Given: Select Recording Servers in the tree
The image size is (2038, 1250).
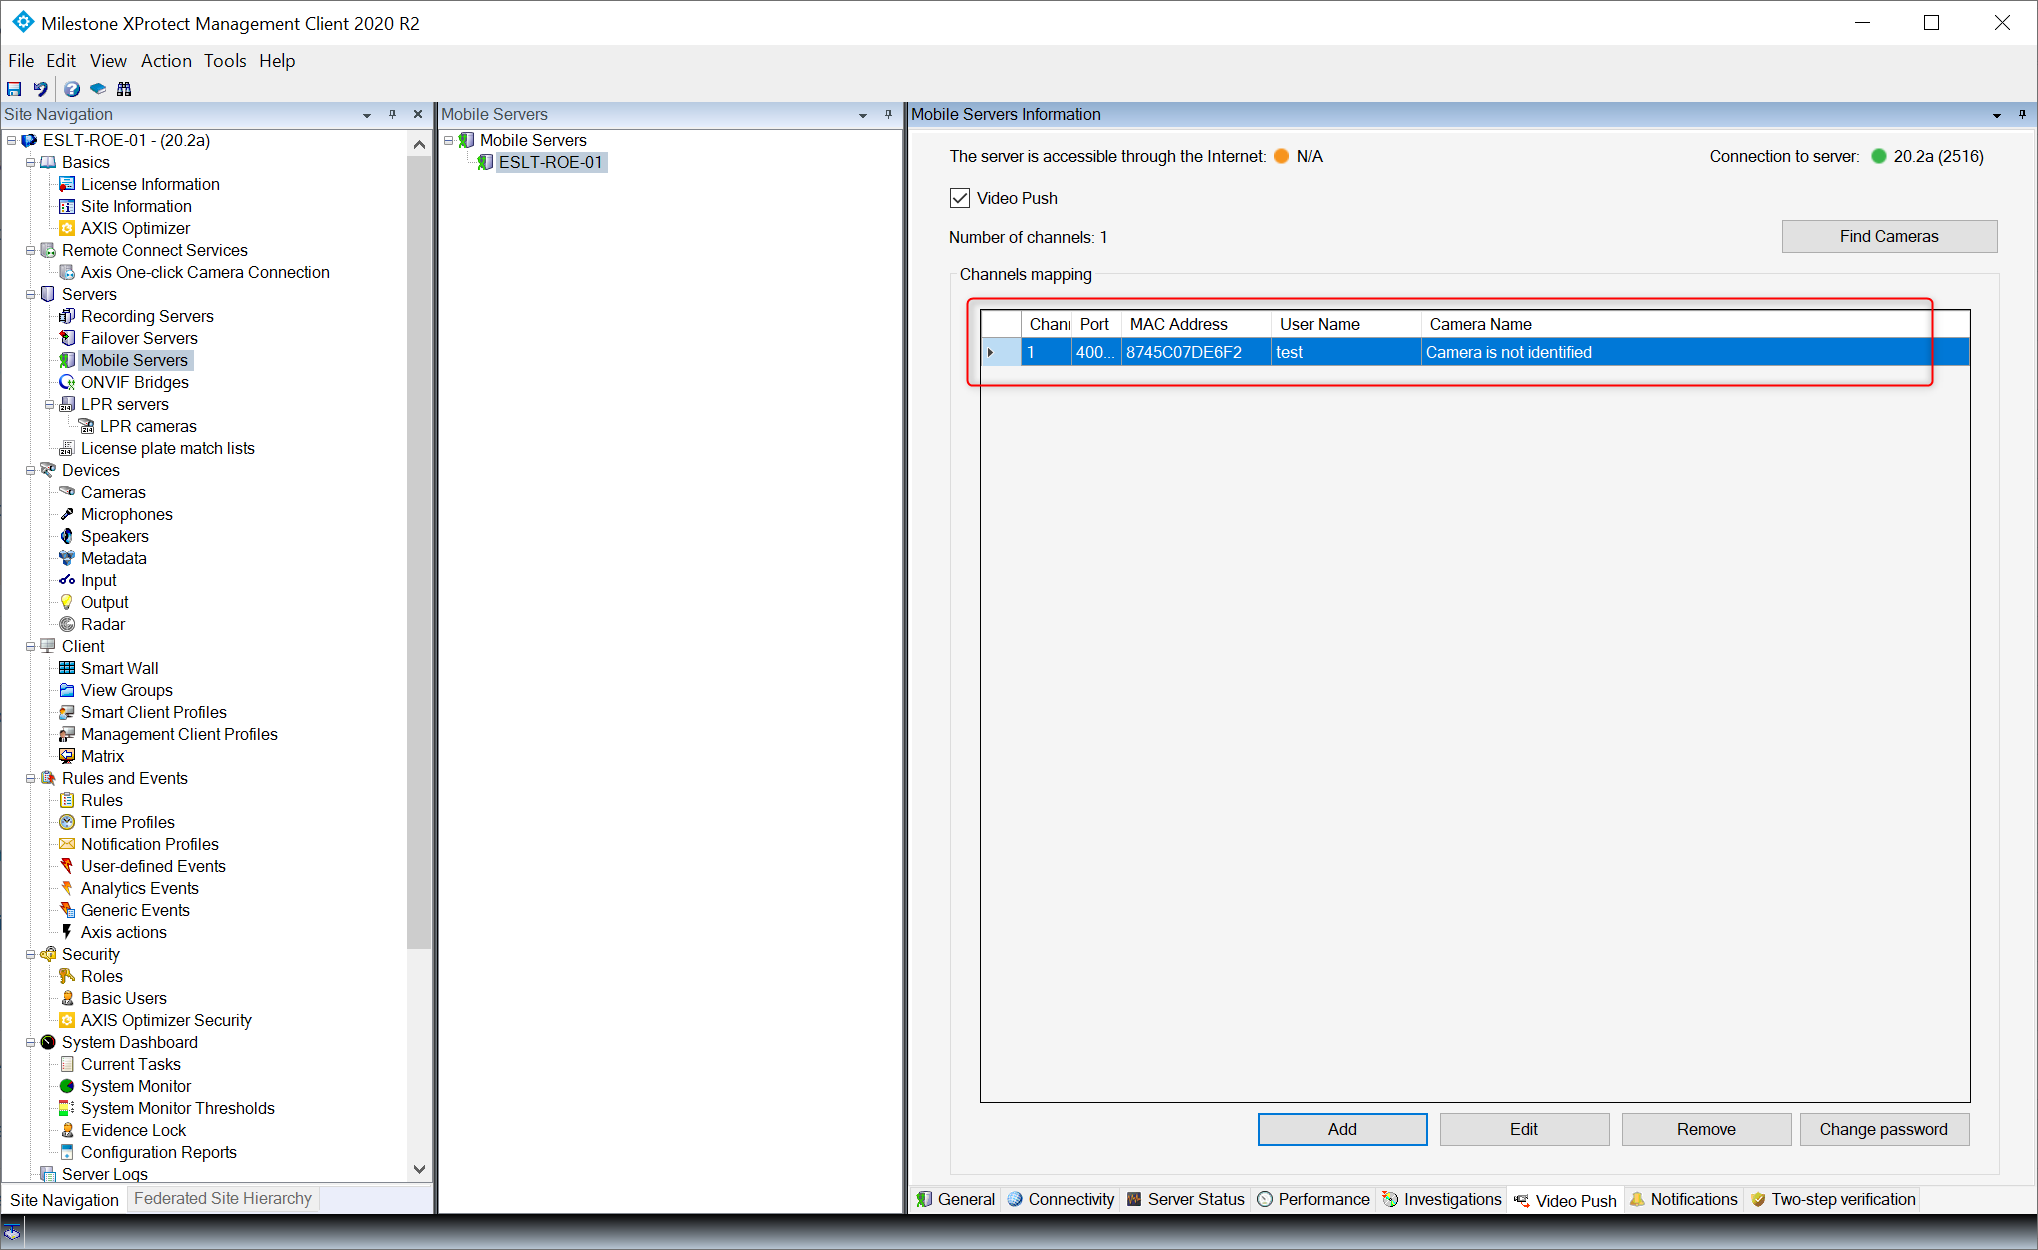Looking at the screenshot, I should tap(147, 316).
